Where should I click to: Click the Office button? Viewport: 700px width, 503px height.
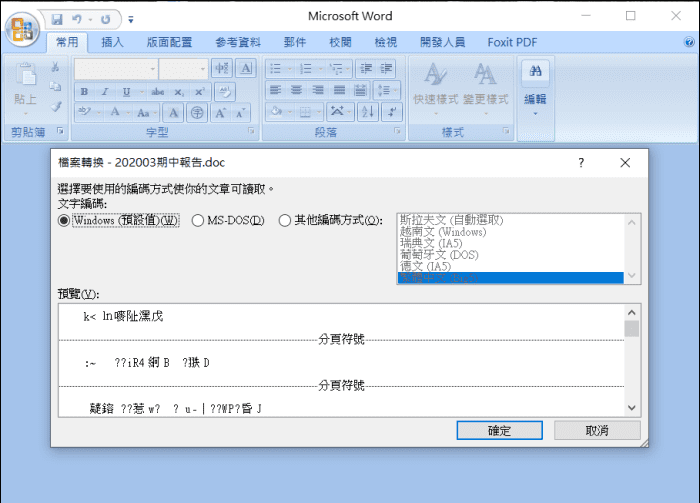22,29
